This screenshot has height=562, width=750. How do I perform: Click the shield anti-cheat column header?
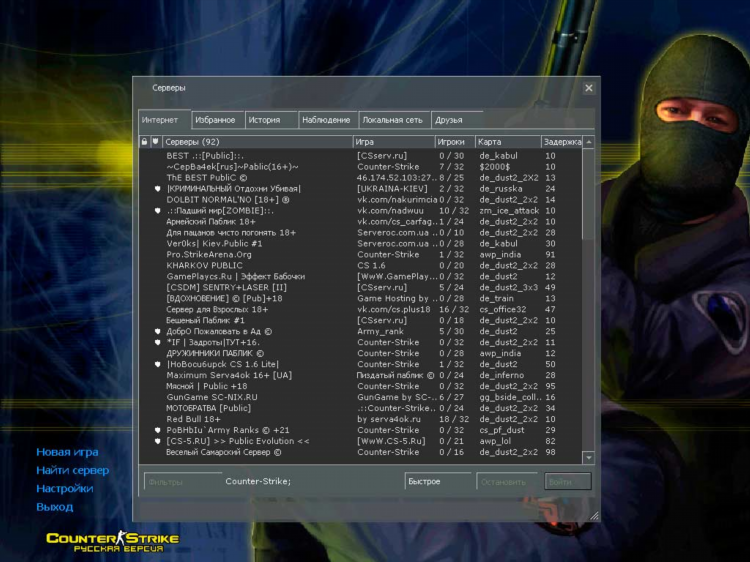155,142
